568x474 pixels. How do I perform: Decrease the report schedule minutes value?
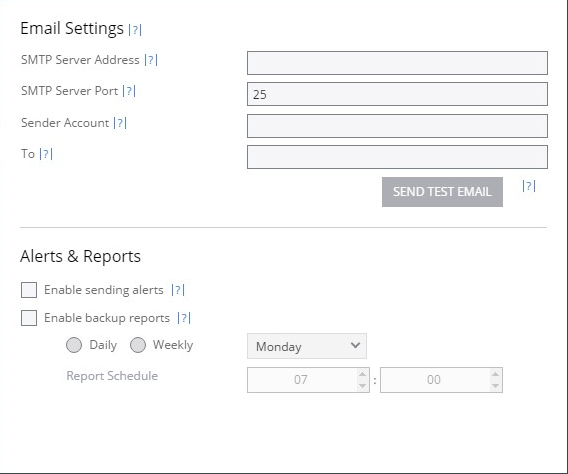click(495, 386)
